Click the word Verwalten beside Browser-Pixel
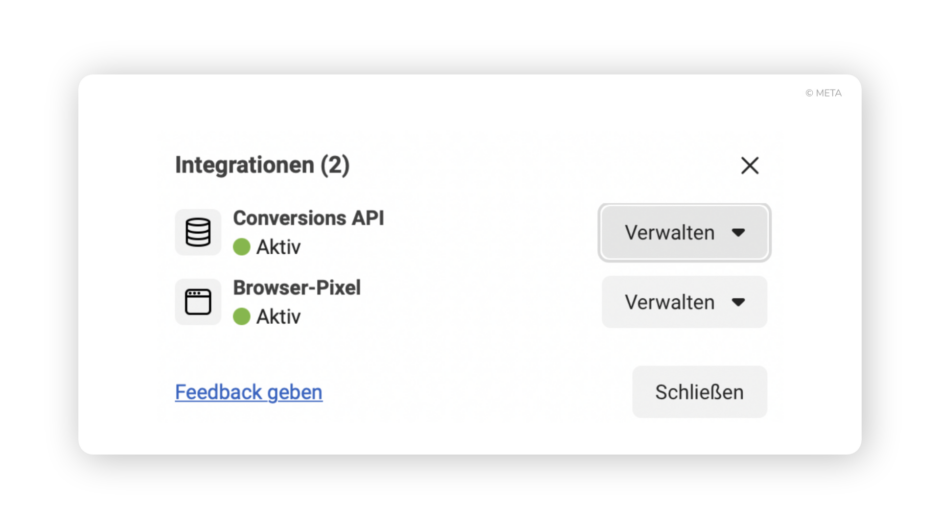Viewport: 940px width, 529px height. 670,302
